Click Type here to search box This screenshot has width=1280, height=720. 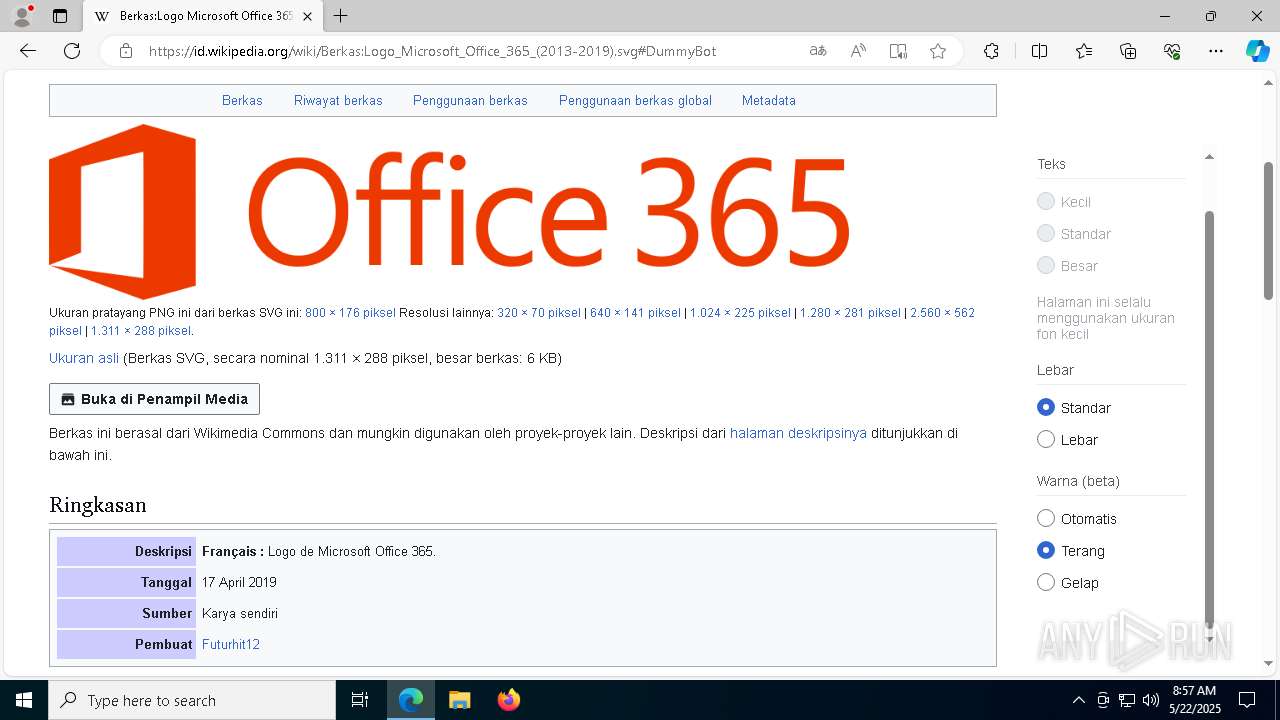[x=192, y=700]
